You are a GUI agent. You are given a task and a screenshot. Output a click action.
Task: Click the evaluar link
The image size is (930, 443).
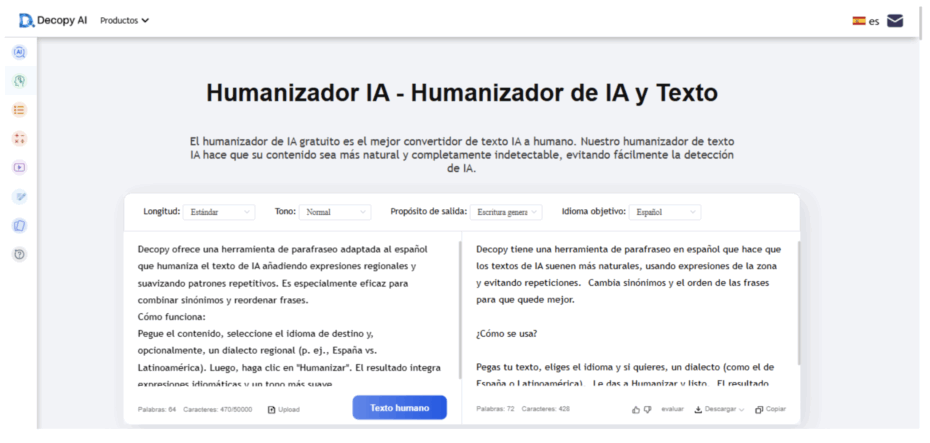(673, 409)
